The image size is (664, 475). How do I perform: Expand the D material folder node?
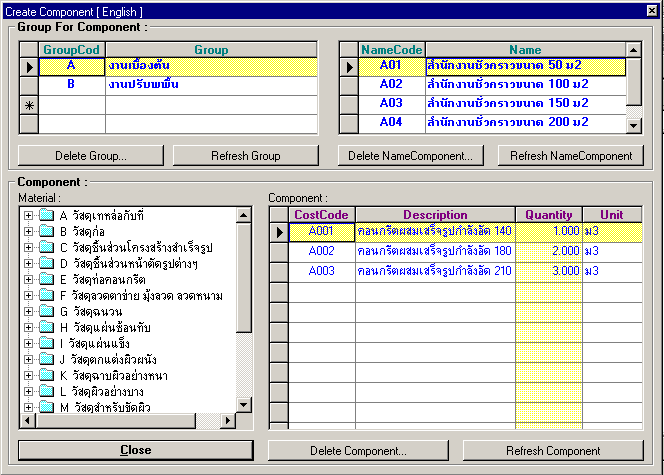tap(28, 263)
